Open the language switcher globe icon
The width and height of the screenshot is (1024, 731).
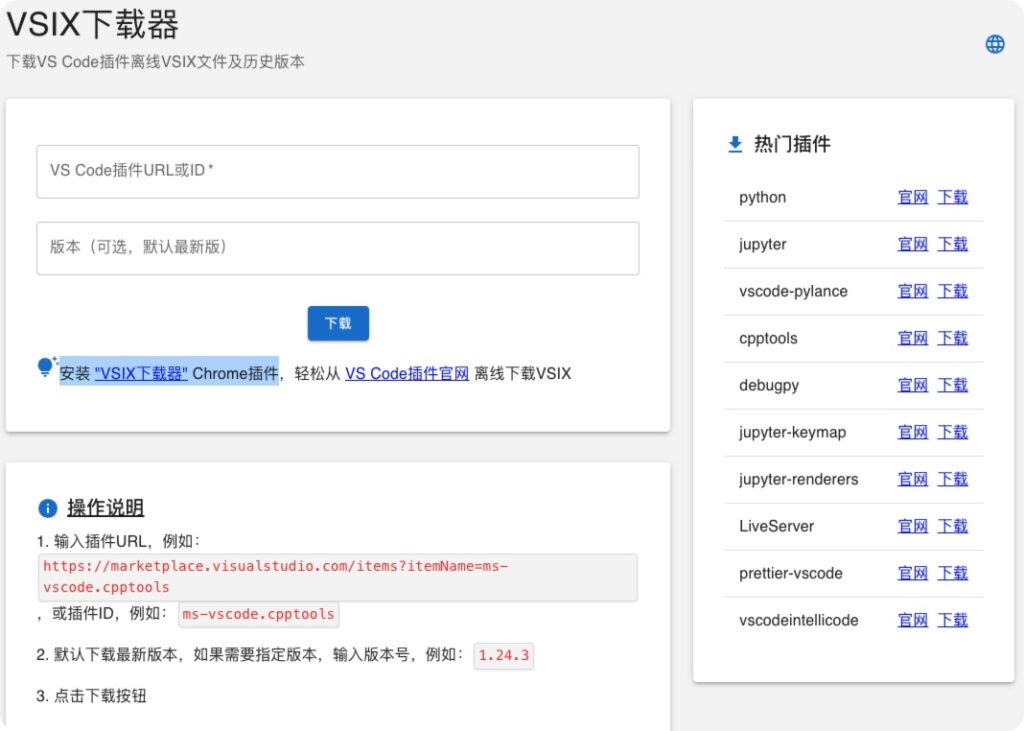(994, 43)
